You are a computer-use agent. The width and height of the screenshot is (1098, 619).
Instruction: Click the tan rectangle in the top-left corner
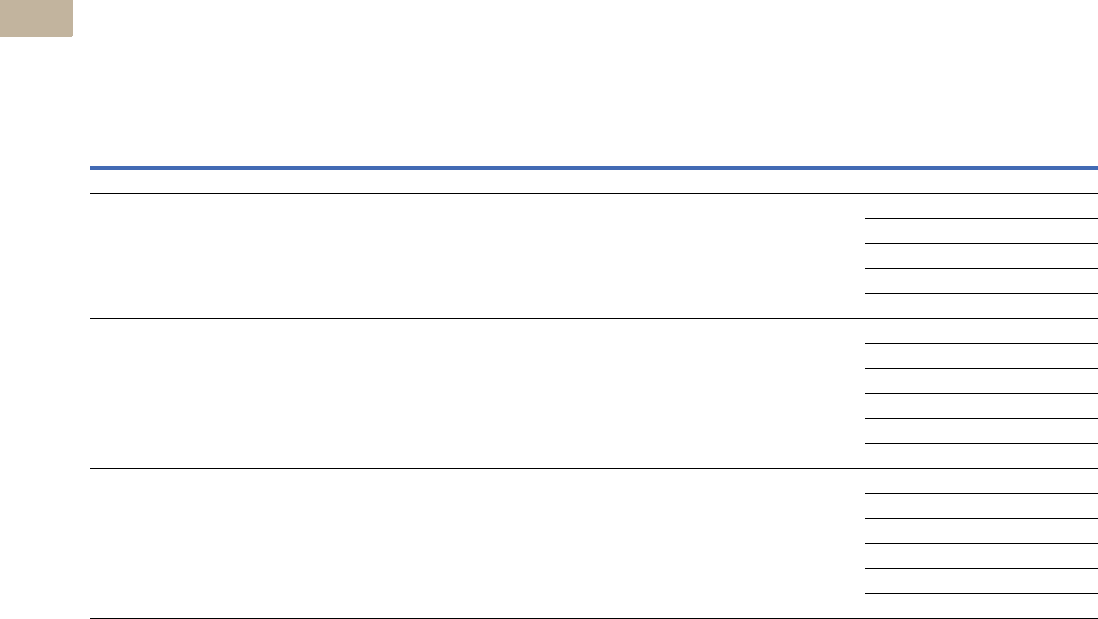(x=36, y=18)
